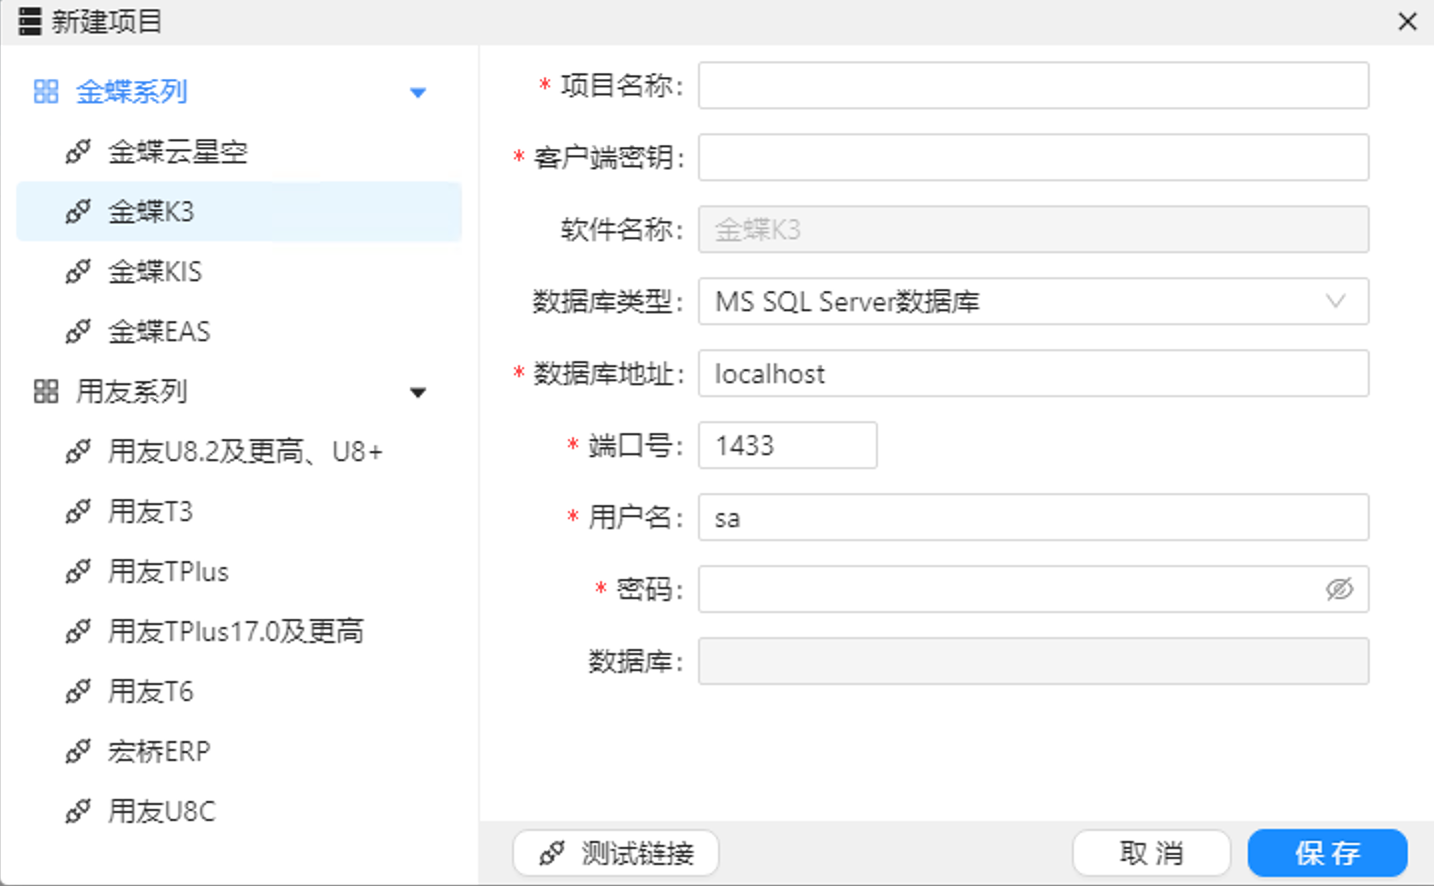Click the link icon beside 金蝶KIS
The width and height of the screenshot is (1434, 886).
click(78, 272)
